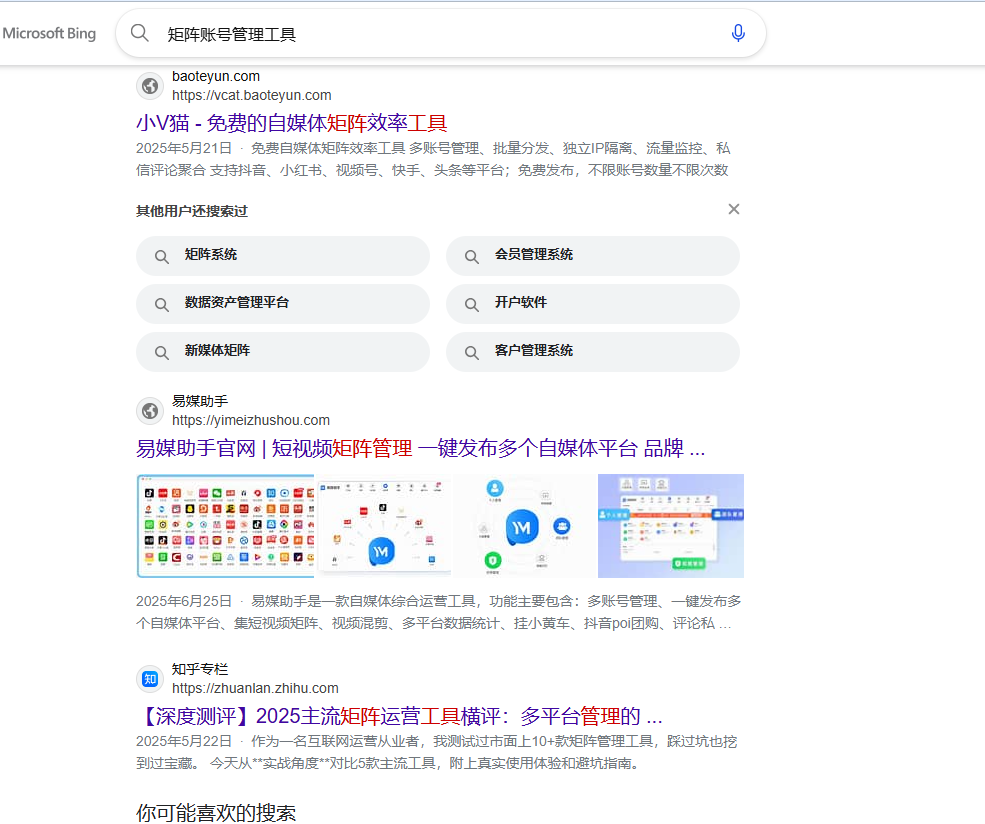
Task: Click baoteyun.com site name
Action: (x=215, y=76)
